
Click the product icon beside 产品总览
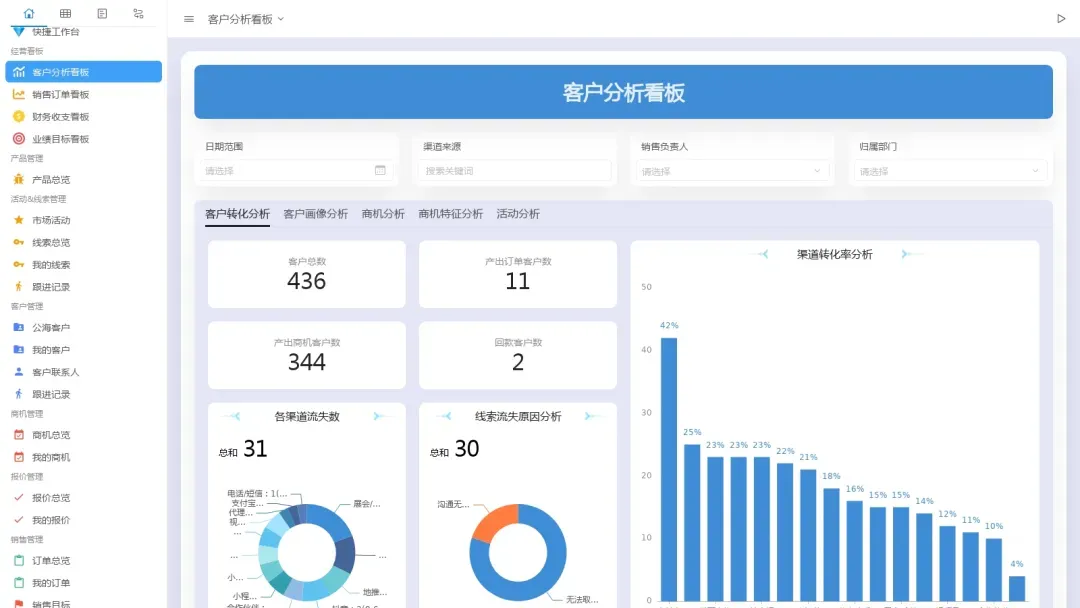pyautogui.click(x=19, y=179)
